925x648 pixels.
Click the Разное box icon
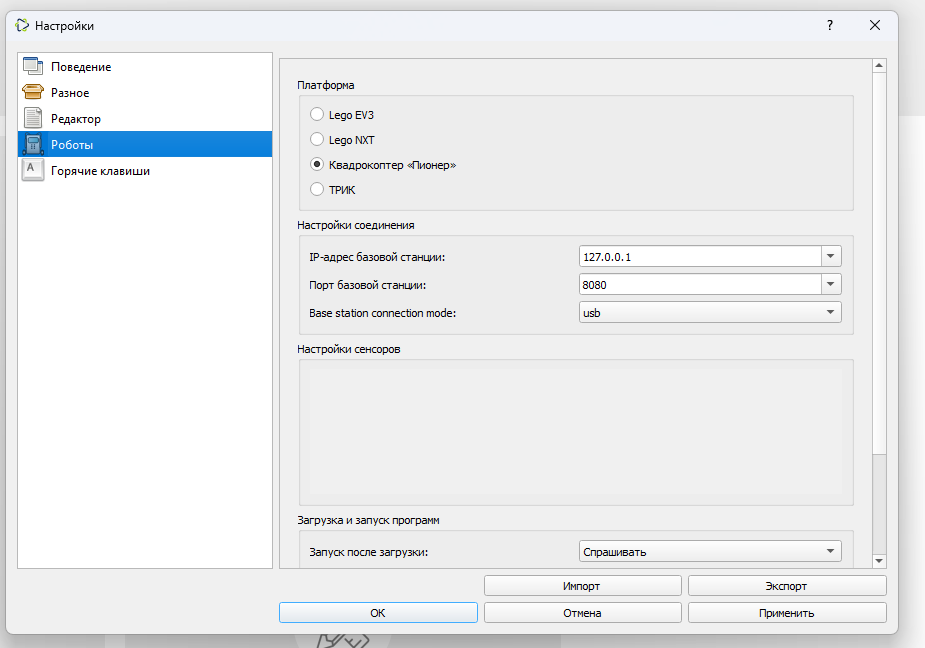pos(33,92)
